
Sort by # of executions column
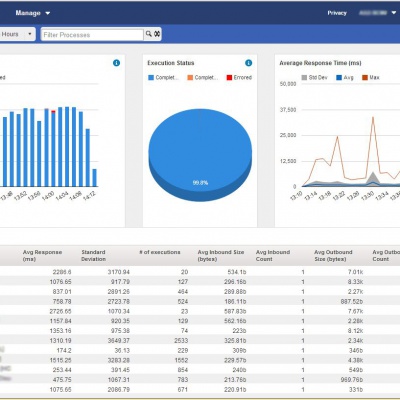160,252
